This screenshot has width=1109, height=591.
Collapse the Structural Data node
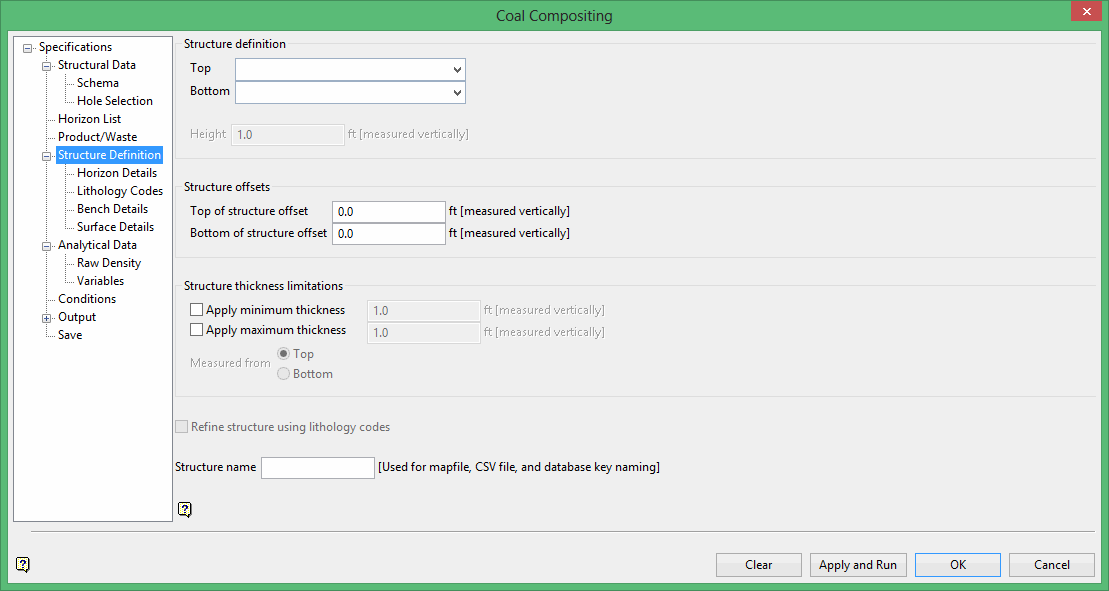point(46,65)
